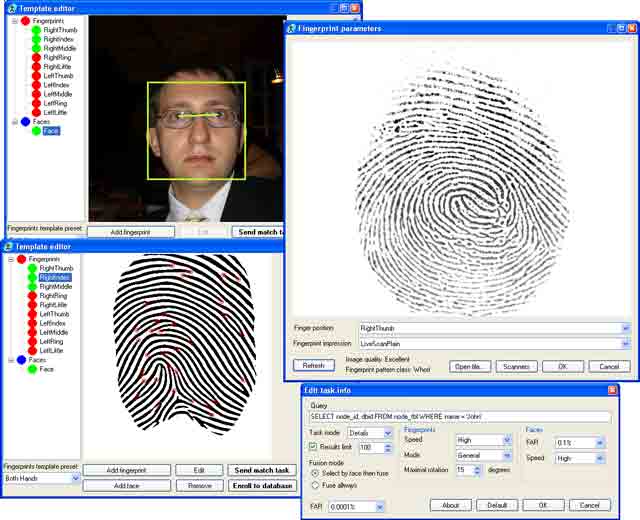Open Finger position dropdown showing RightThumb
The width and height of the screenshot is (640, 520).
tap(625, 328)
